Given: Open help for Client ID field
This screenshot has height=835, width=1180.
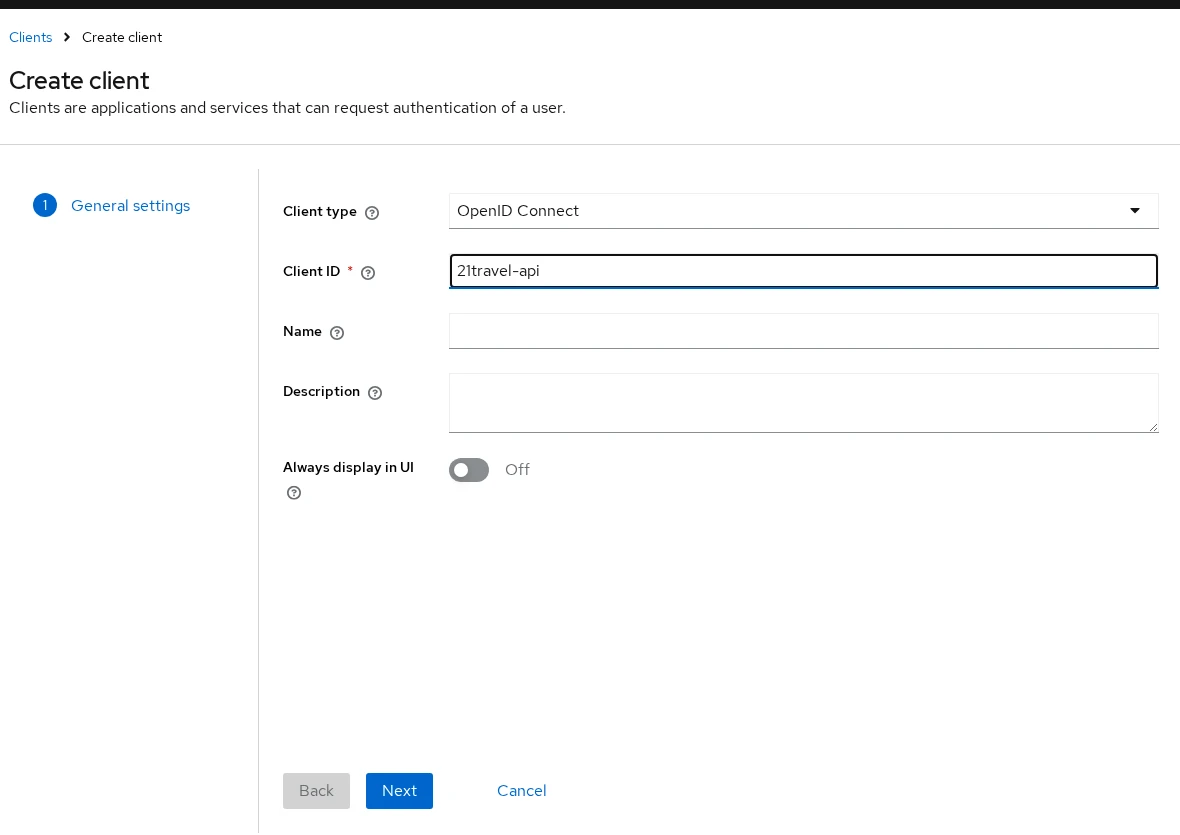Looking at the screenshot, I should coord(368,273).
